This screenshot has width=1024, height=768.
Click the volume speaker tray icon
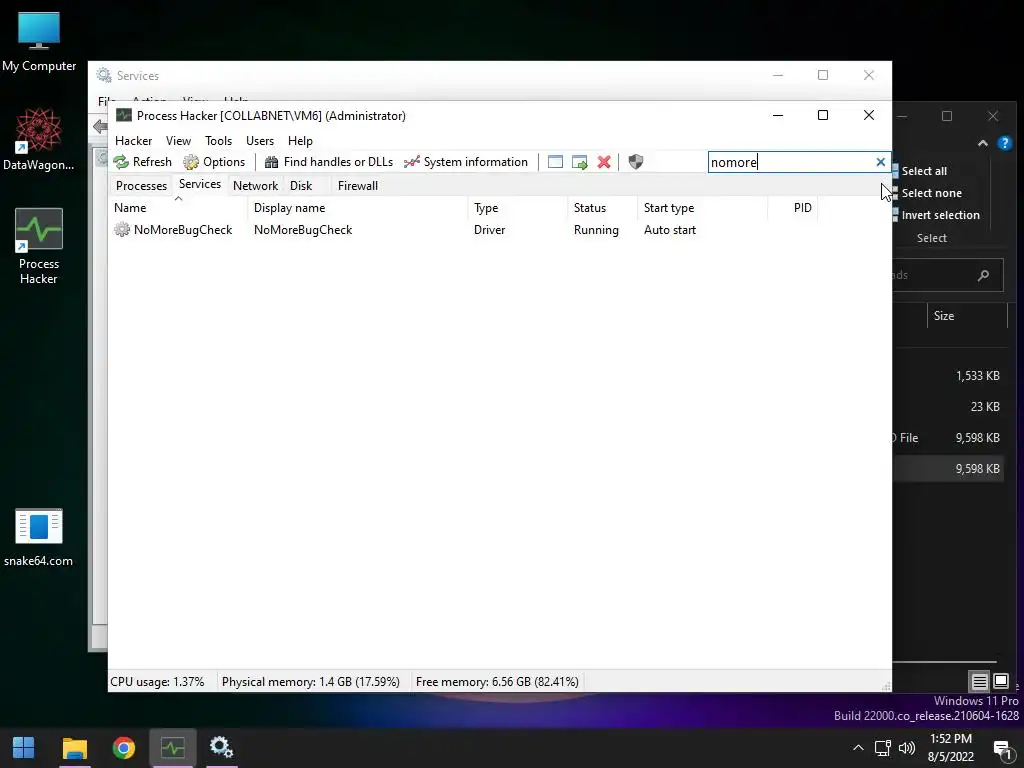[x=906, y=748]
